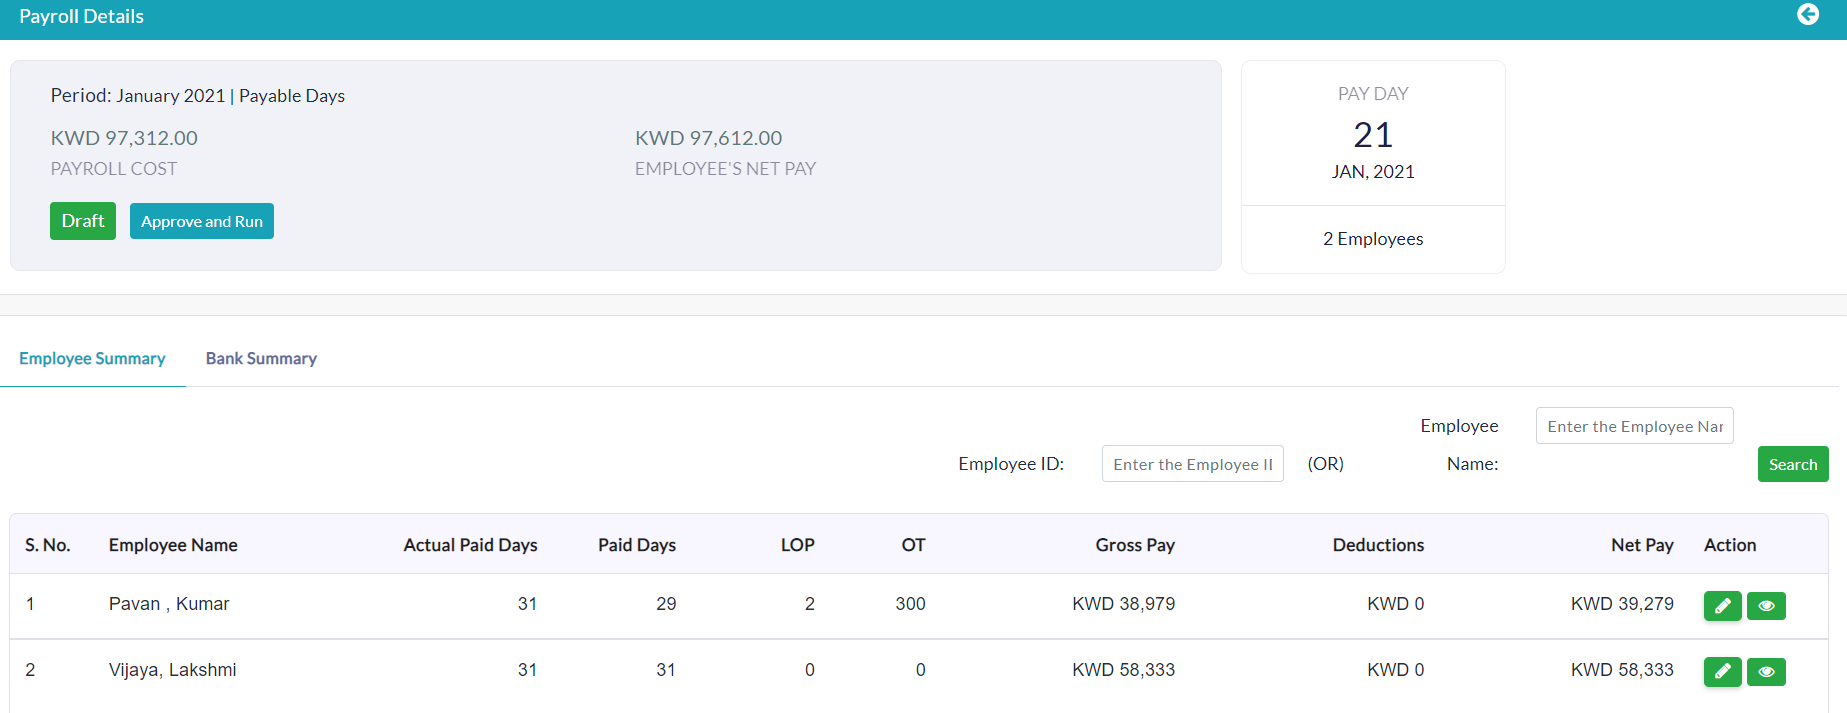Select employee name Vijaya, Lakshmi
This screenshot has height=713, width=1847.
click(x=173, y=670)
